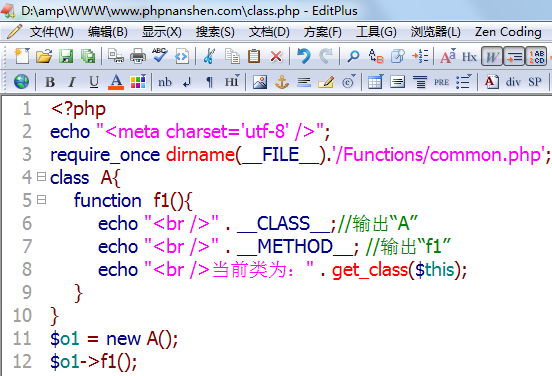Collapse the class A code fold

point(42,176)
